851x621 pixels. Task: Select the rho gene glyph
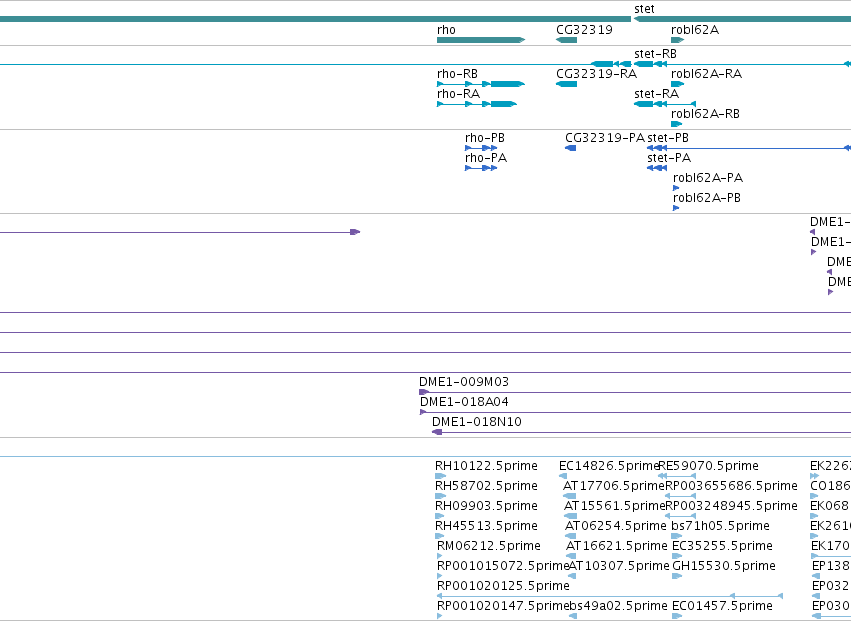click(x=481, y=40)
